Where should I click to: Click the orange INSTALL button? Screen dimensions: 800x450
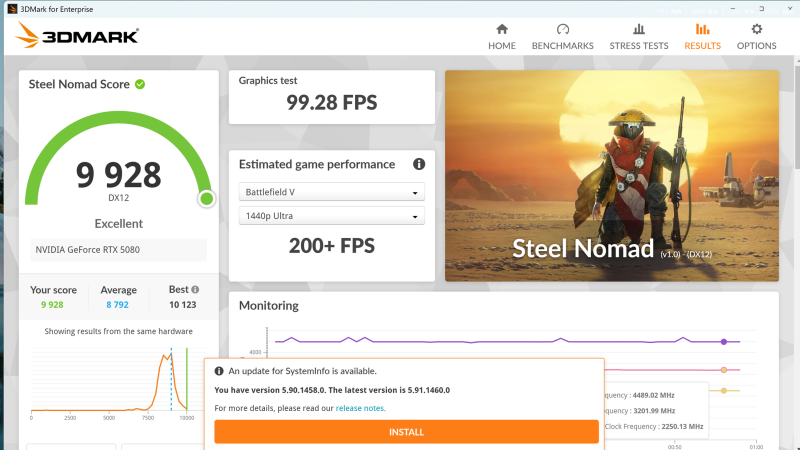pyautogui.click(x=406, y=432)
